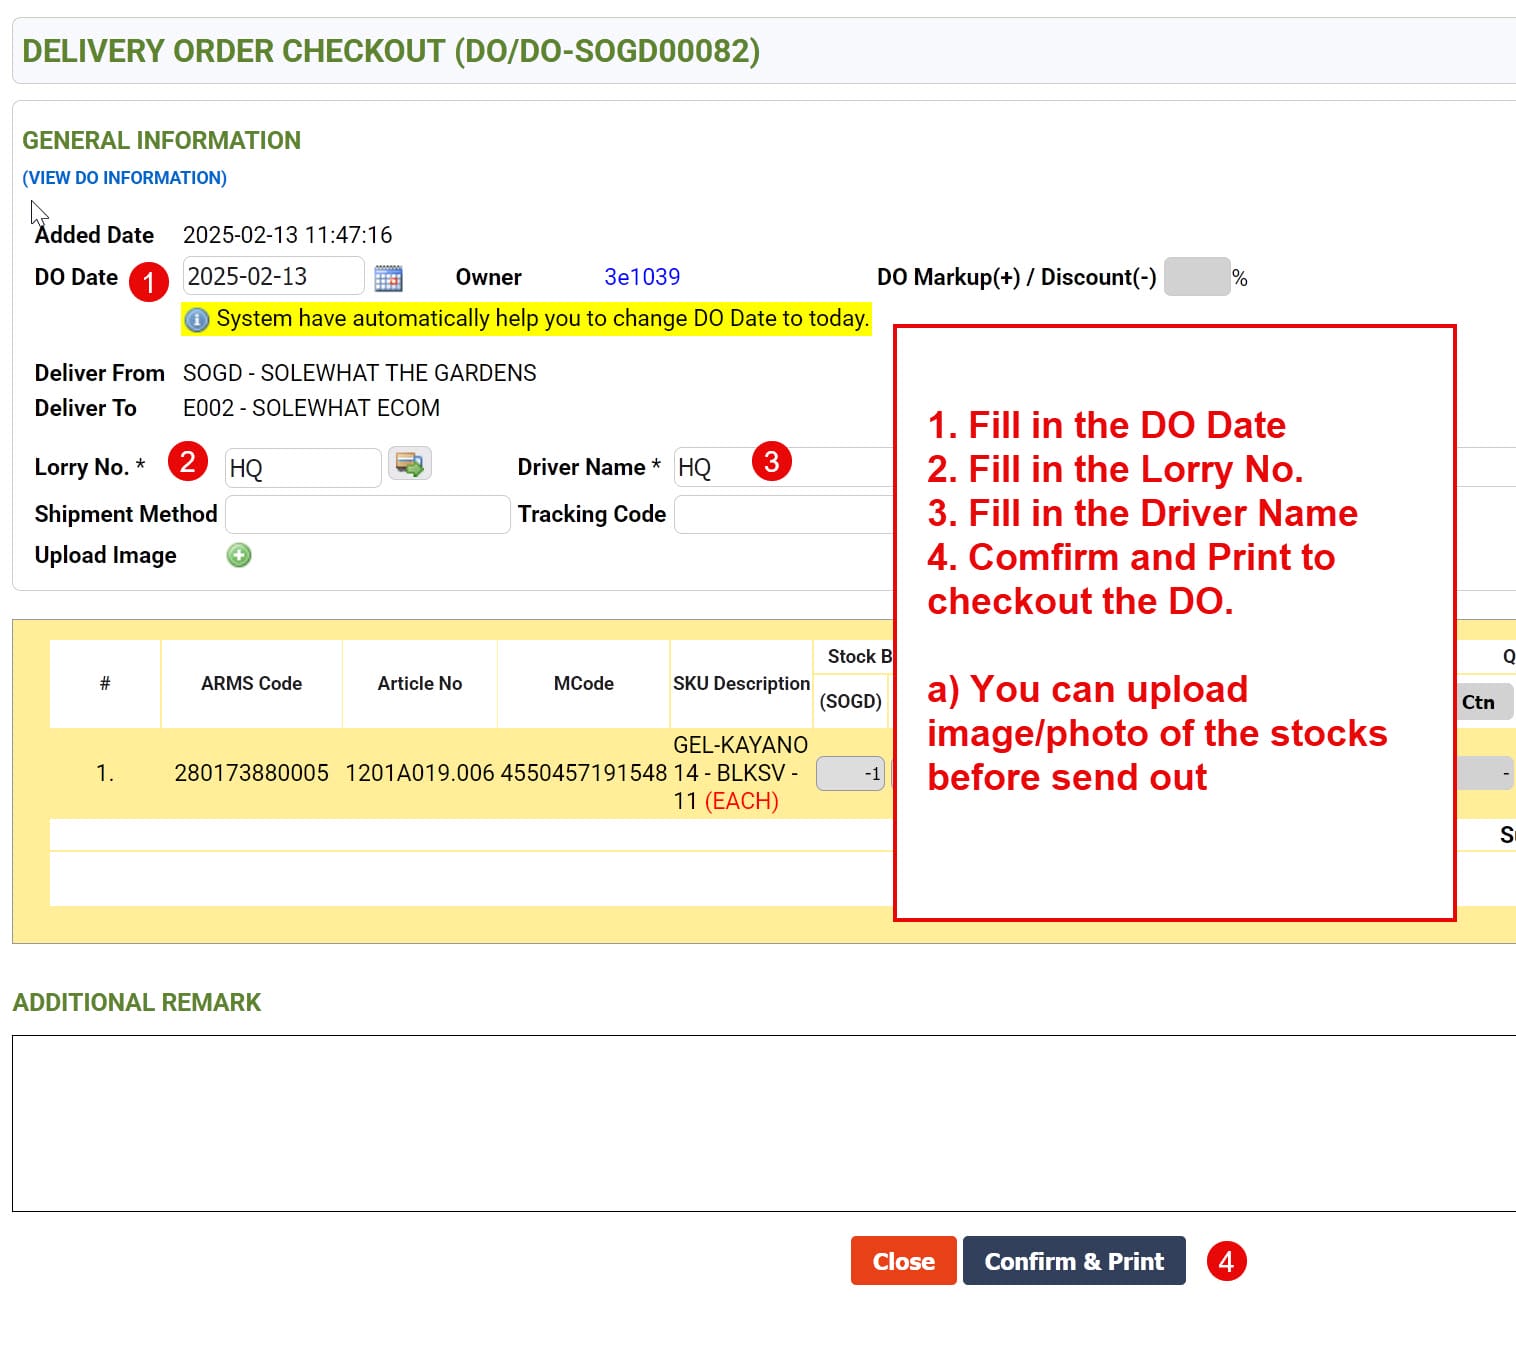Click the SOGD stock balance box showing -1
The width and height of the screenshot is (1516, 1351).
point(850,773)
